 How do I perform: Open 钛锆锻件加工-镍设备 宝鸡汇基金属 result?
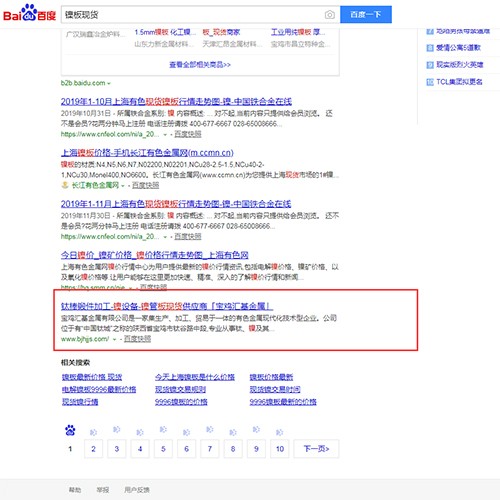167,306
